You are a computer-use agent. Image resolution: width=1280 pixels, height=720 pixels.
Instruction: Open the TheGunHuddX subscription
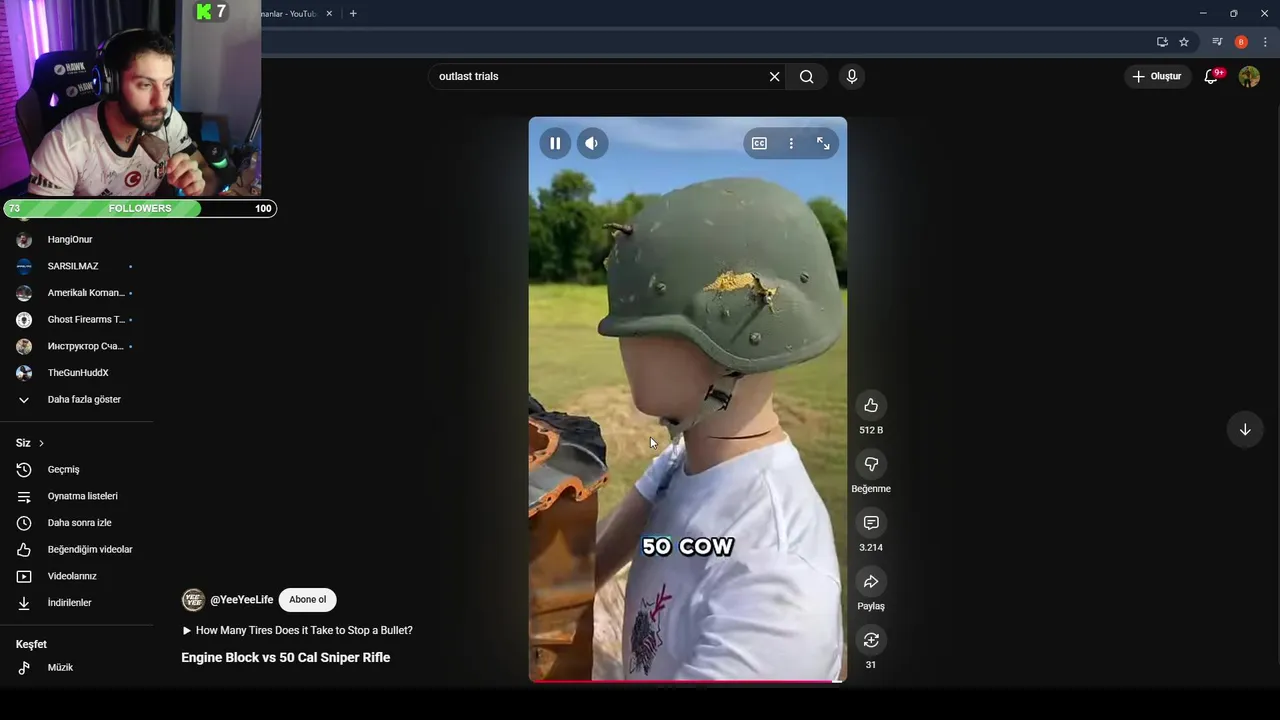tap(76, 373)
